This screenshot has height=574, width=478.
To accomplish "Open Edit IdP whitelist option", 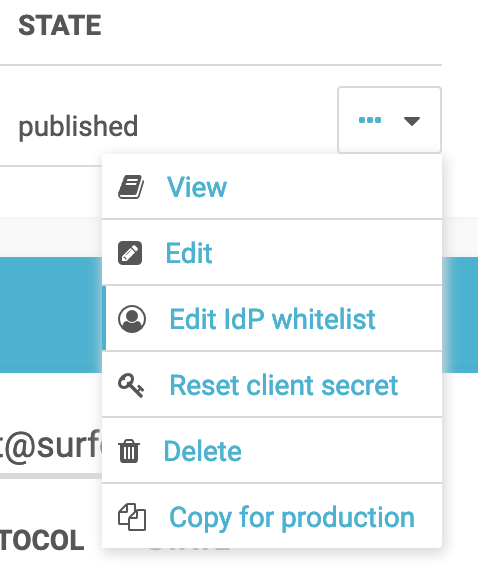I will (x=272, y=319).
